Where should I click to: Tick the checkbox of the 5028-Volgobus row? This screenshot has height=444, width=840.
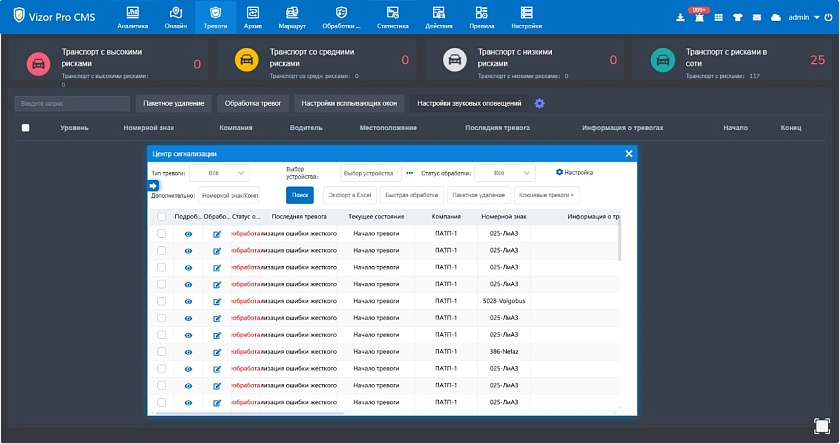[162, 301]
